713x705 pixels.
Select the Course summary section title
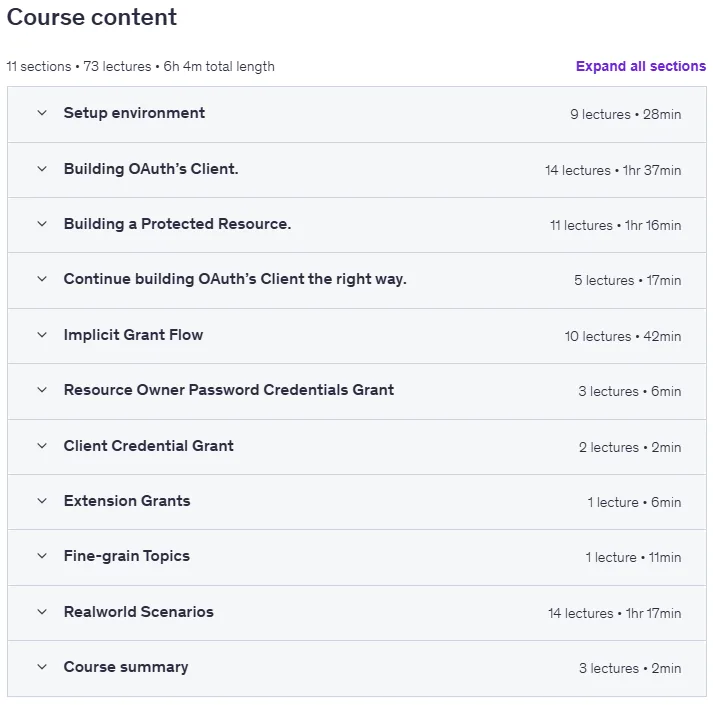click(x=126, y=667)
